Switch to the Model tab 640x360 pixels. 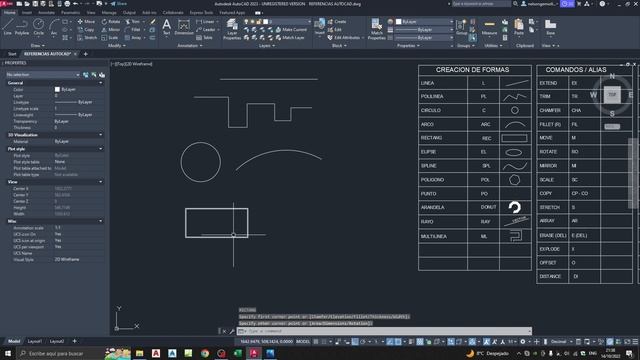coord(14,341)
